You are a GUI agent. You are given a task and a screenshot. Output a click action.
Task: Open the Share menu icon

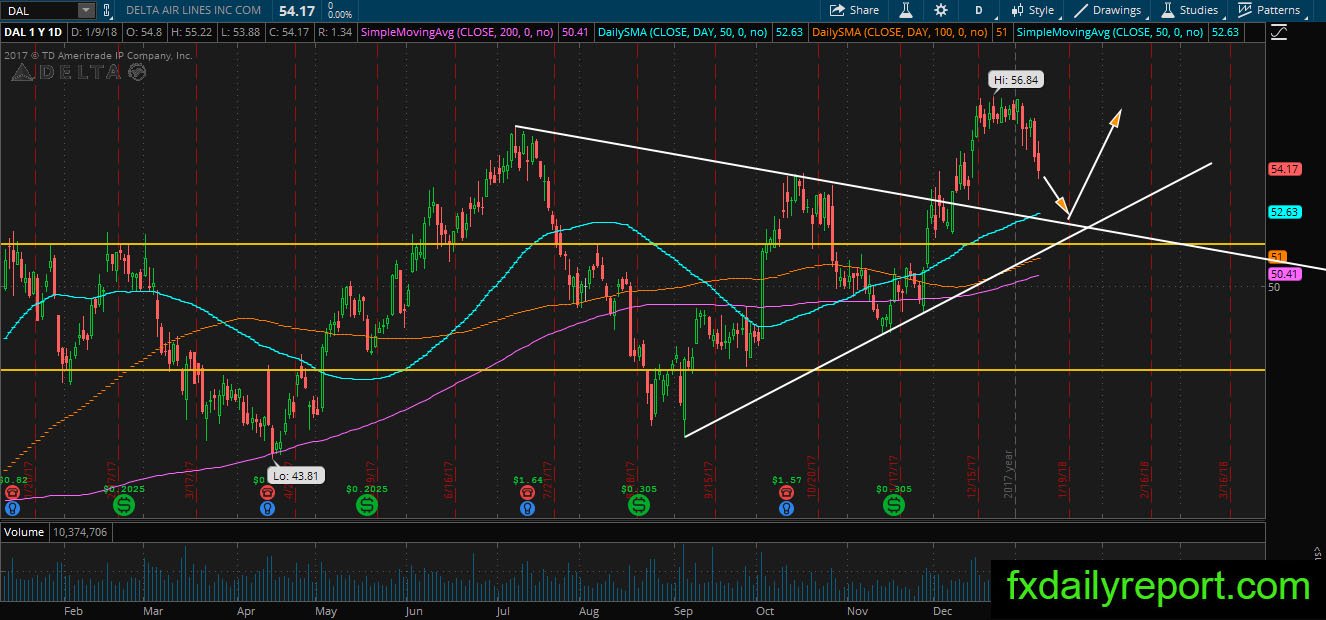pos(836,10)
